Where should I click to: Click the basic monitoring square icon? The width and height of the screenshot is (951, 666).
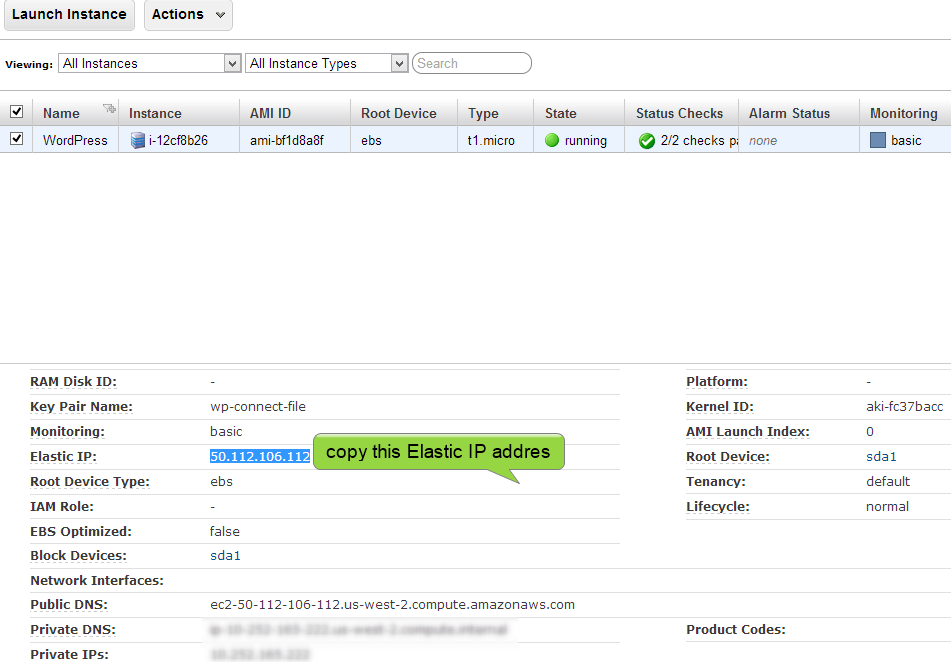(x=878, y=140)
